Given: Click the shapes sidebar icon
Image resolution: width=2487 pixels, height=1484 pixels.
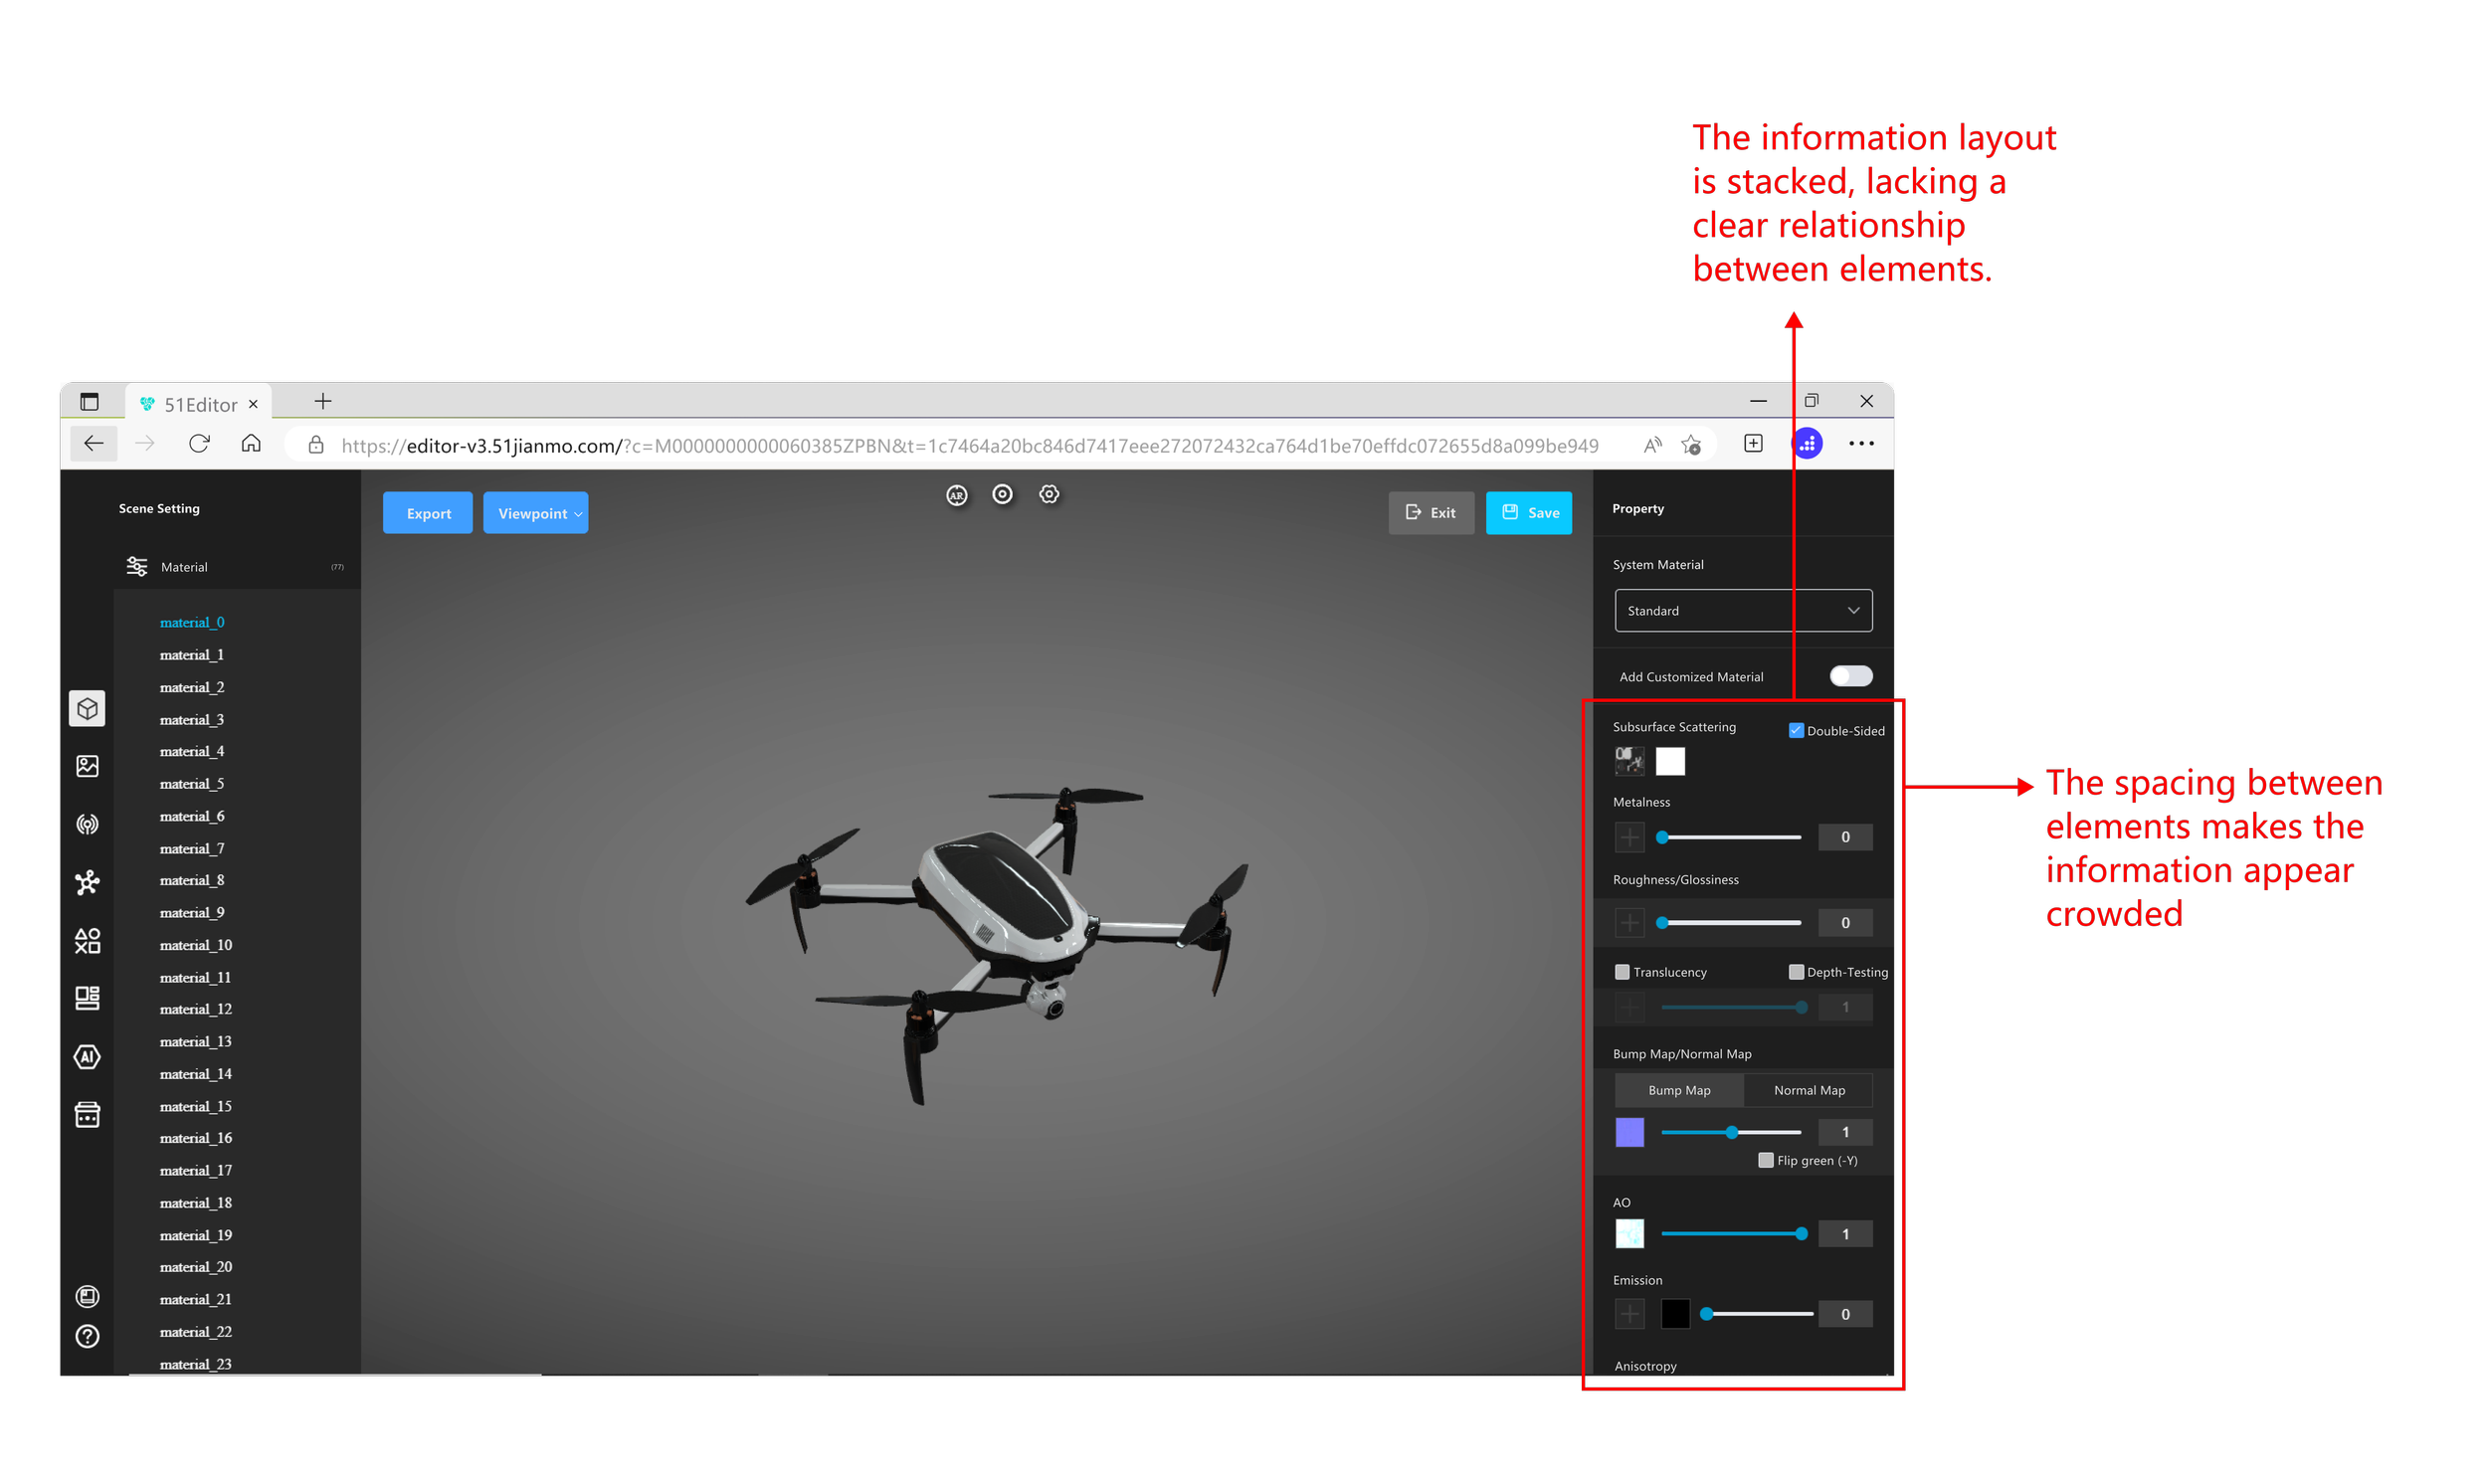Looking at the screenshot, I should pyautogui.click(x=87, y=940).
